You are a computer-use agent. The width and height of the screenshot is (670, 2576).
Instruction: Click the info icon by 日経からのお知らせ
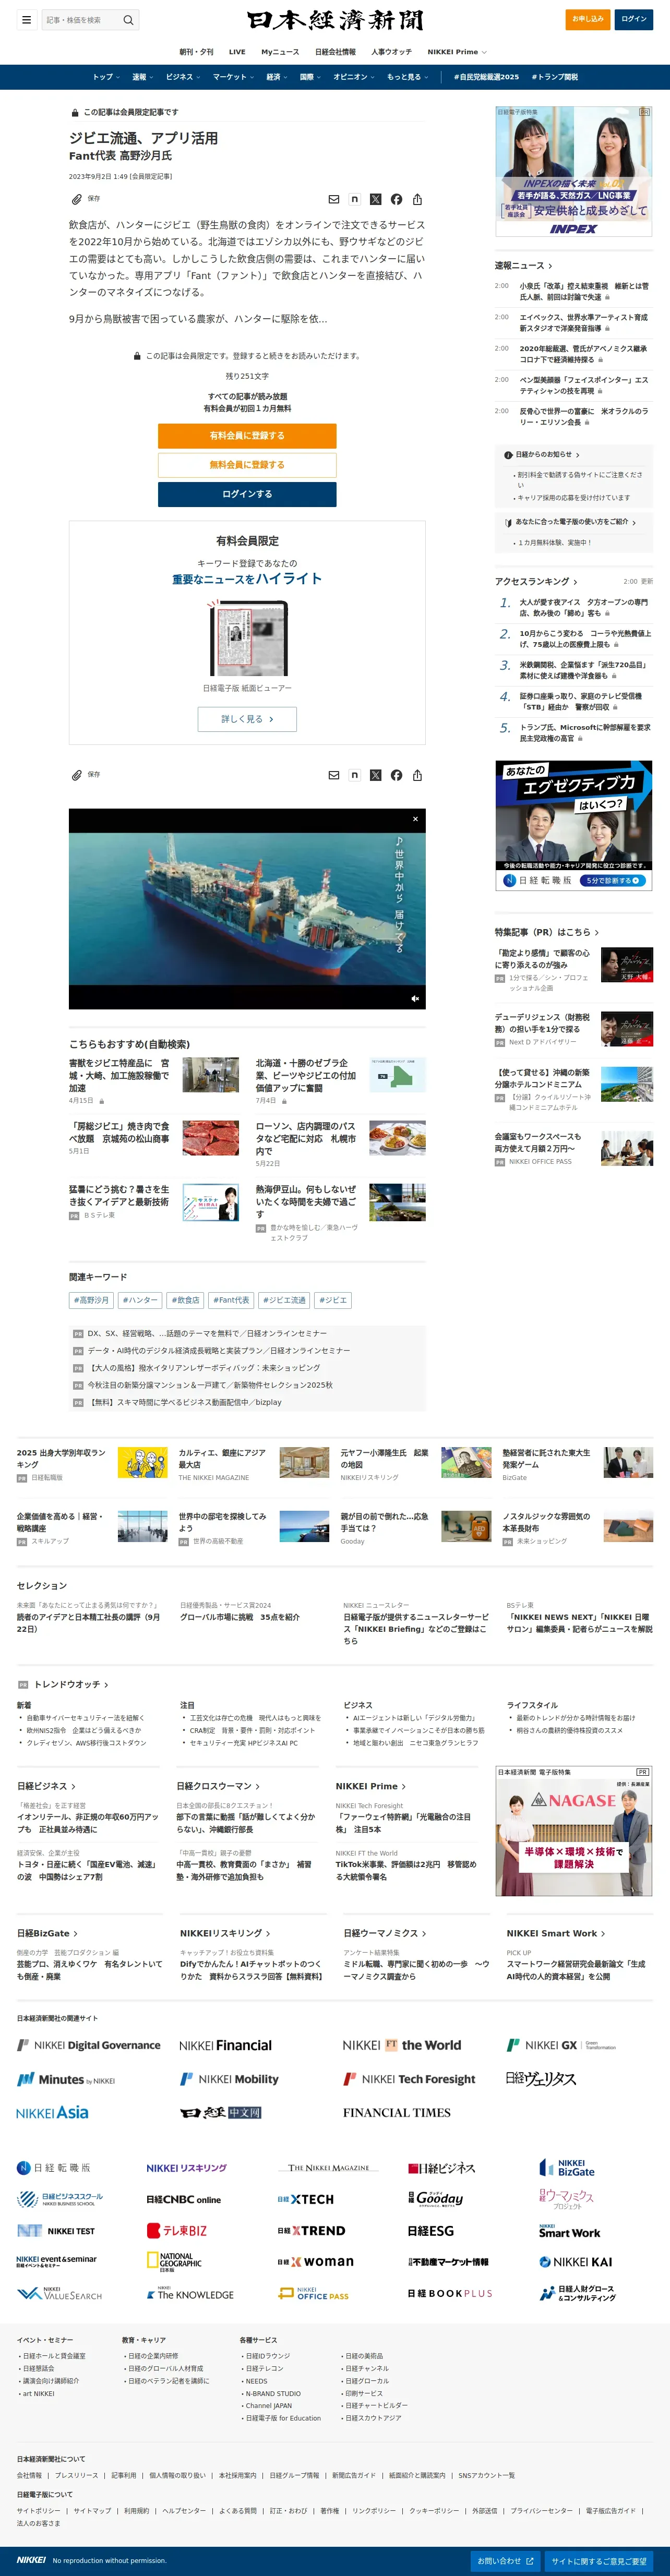point(508,455)
